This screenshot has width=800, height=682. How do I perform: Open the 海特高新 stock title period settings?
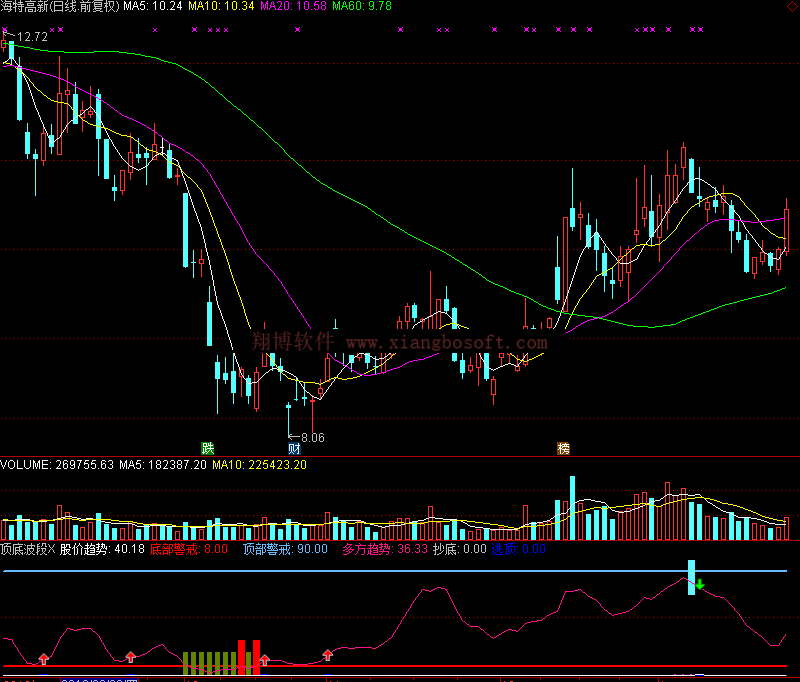[60, 6]
